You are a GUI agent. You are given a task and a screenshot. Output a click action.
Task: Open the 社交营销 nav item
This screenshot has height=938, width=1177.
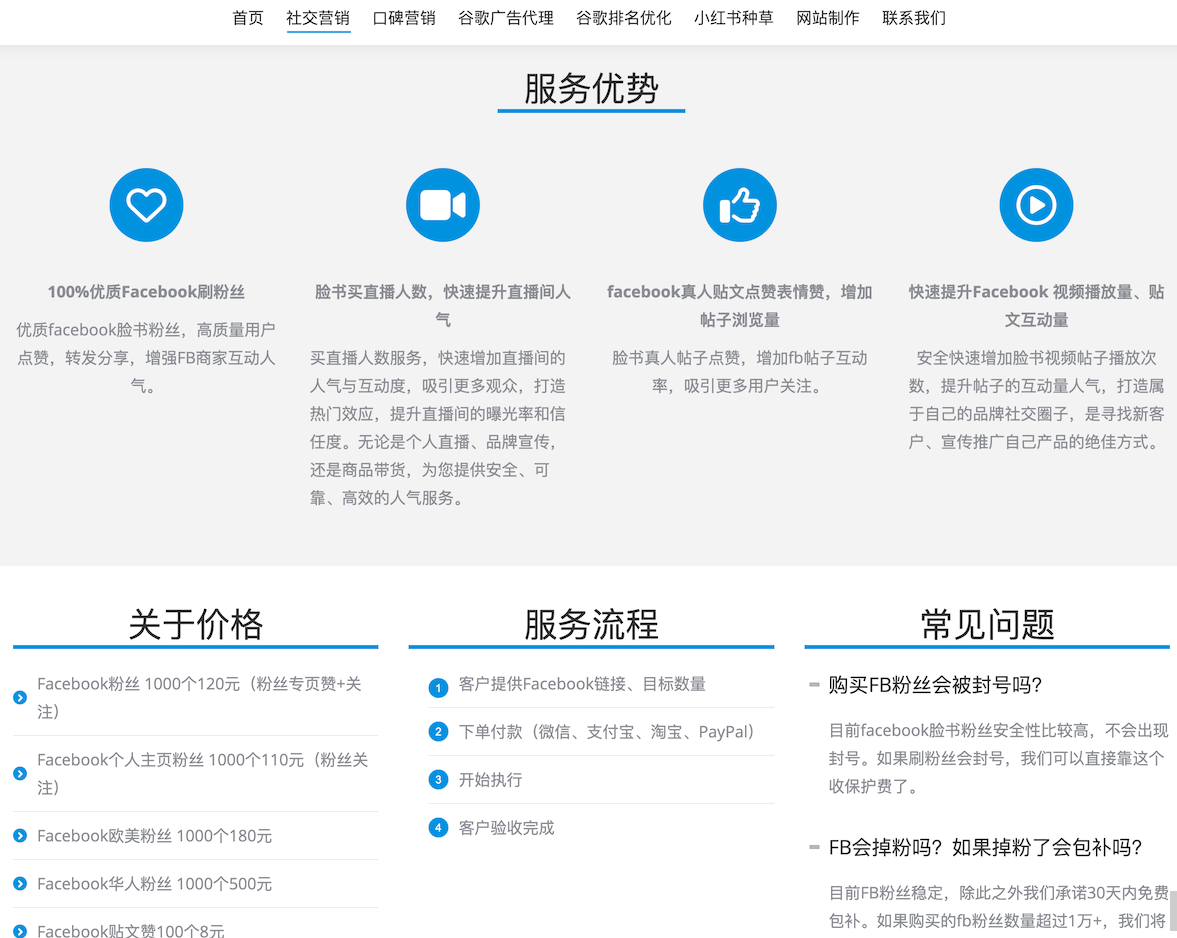pyautogui.click(x=318, y=18)
